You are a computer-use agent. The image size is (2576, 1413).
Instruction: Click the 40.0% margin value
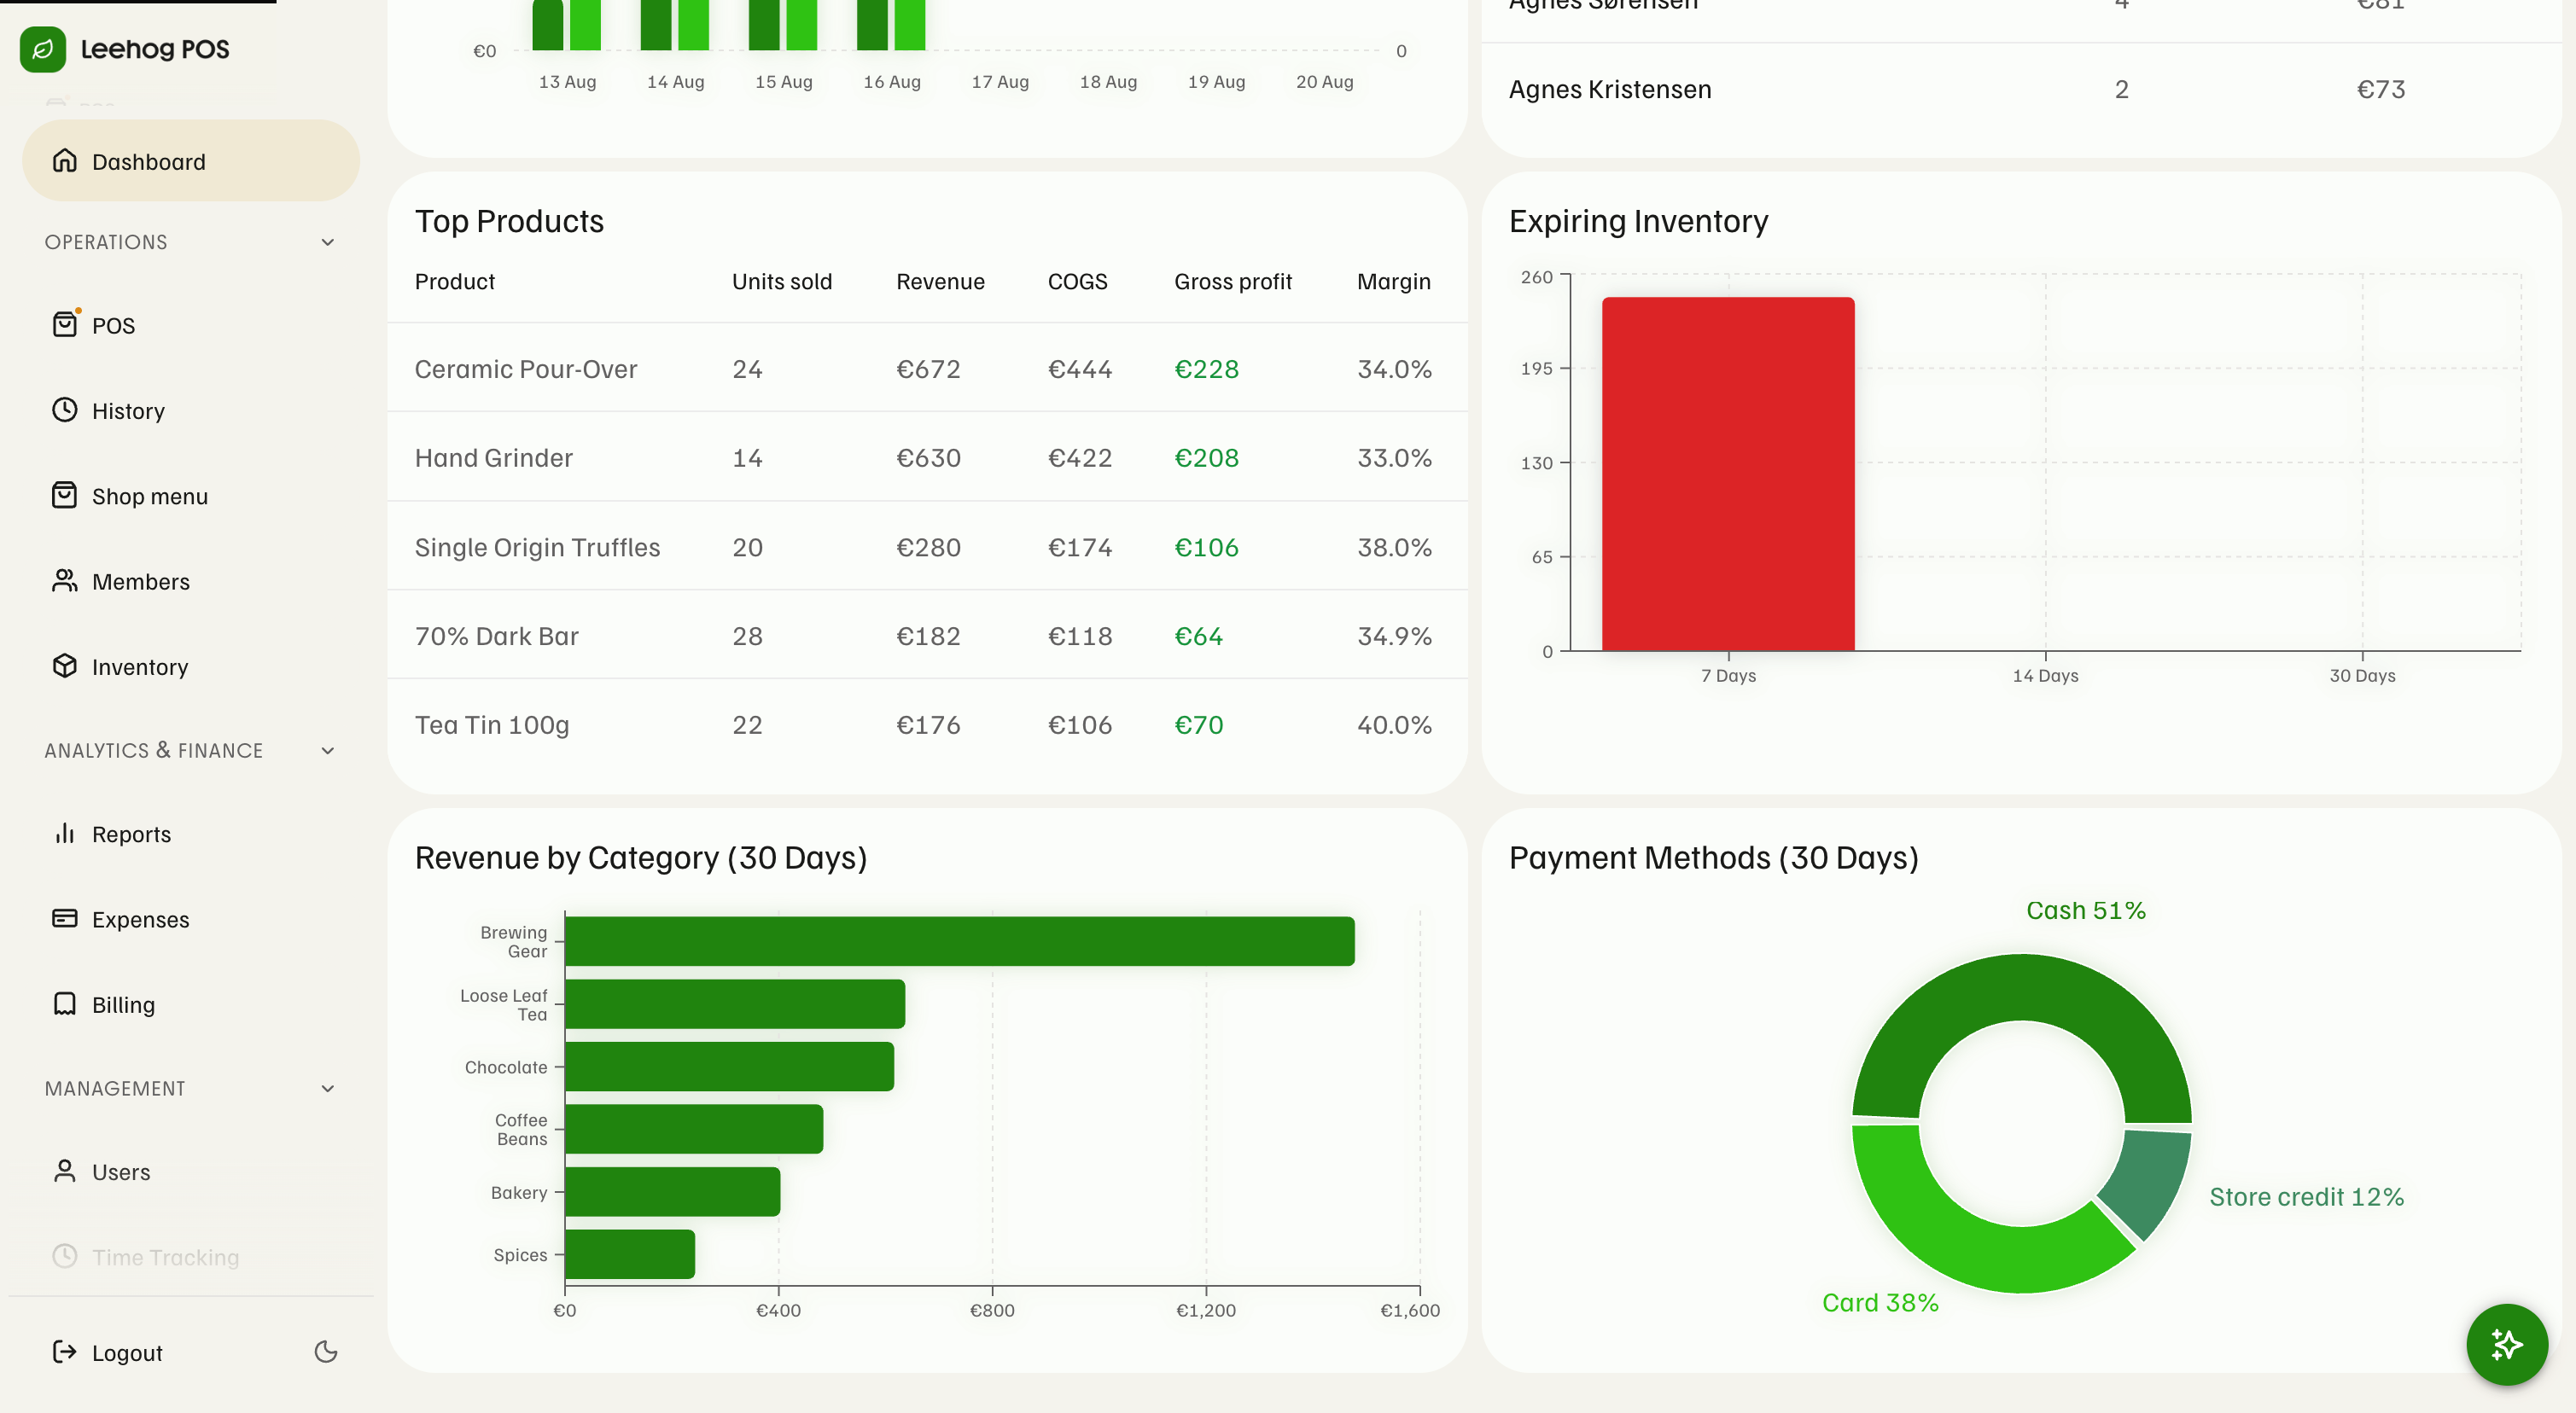(1394, 725)
